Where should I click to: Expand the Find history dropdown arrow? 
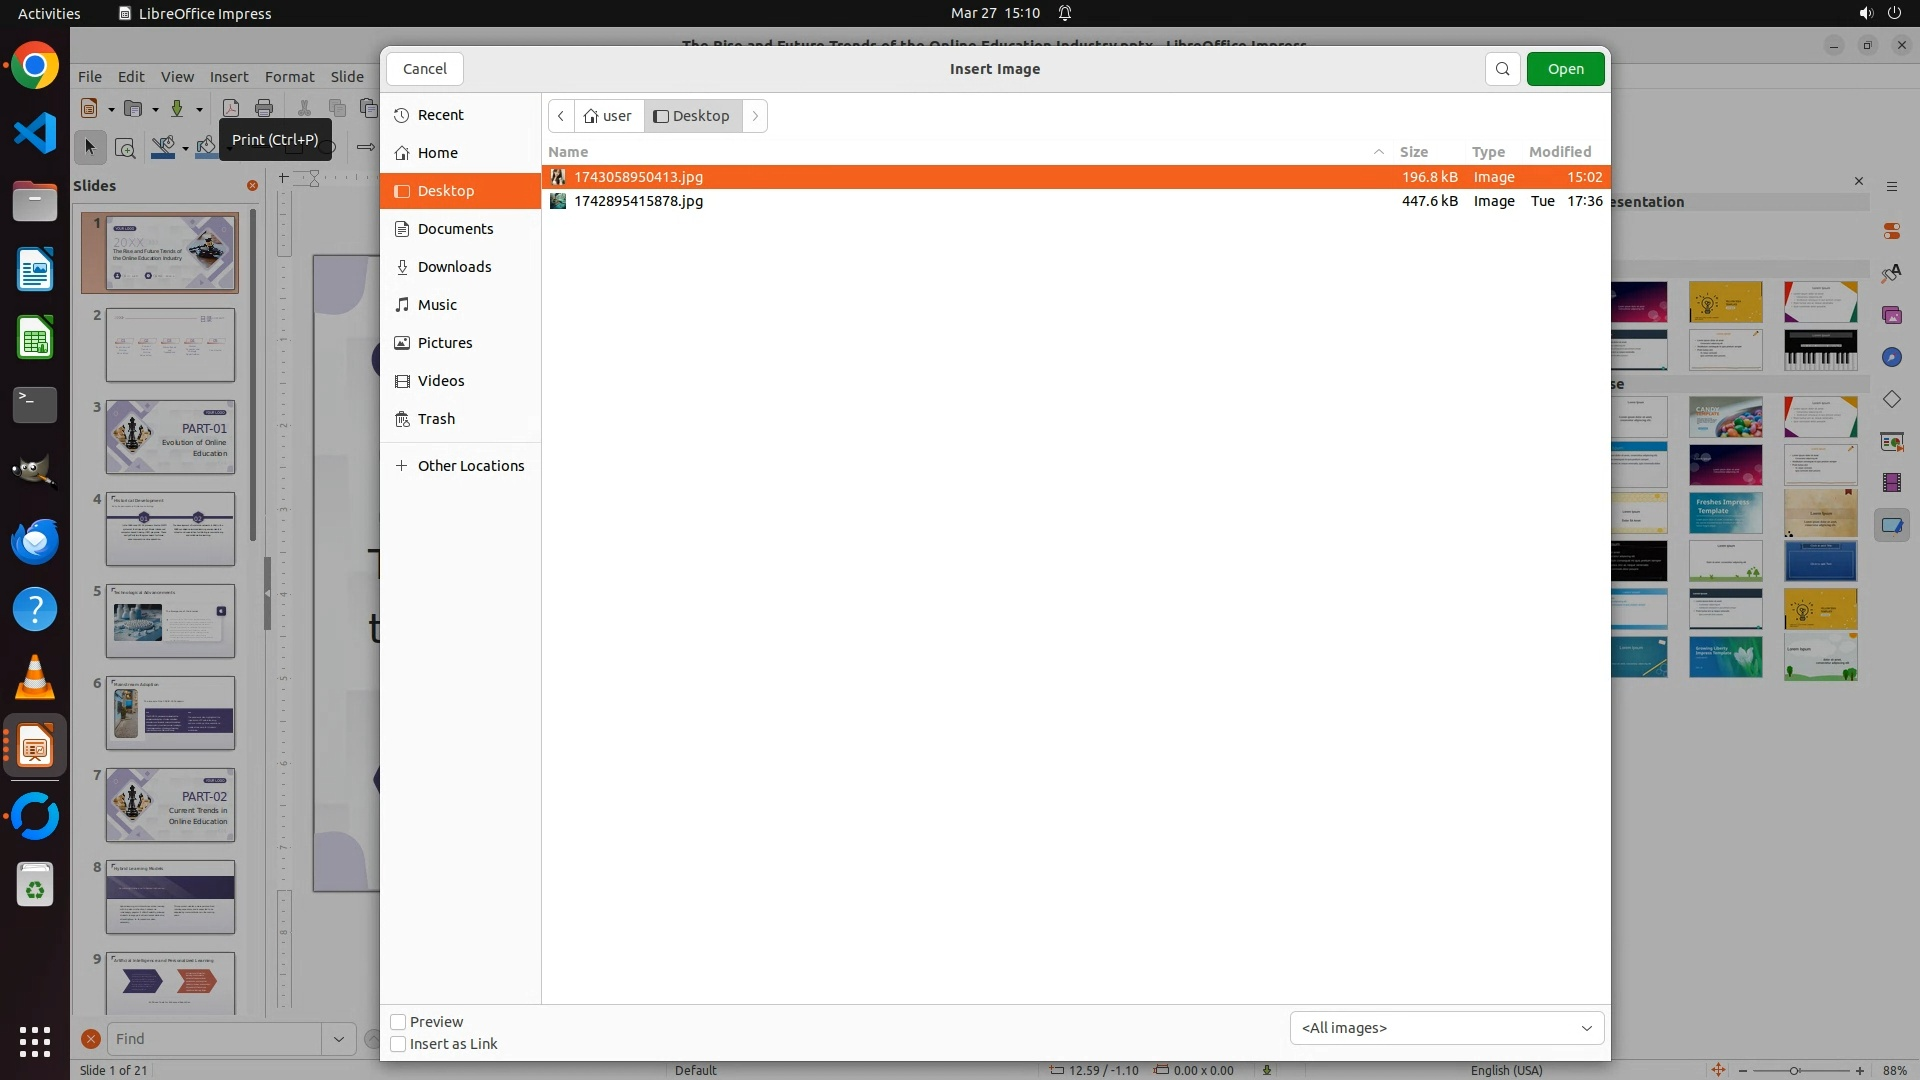click(x=338, y=1039)
